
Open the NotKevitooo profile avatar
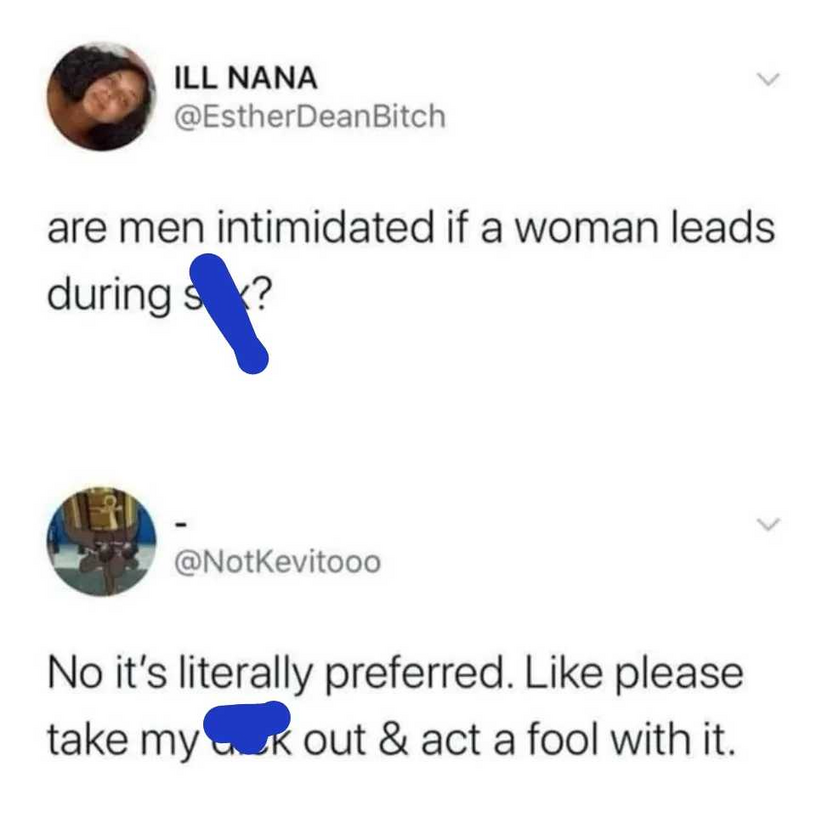[102, 541]
